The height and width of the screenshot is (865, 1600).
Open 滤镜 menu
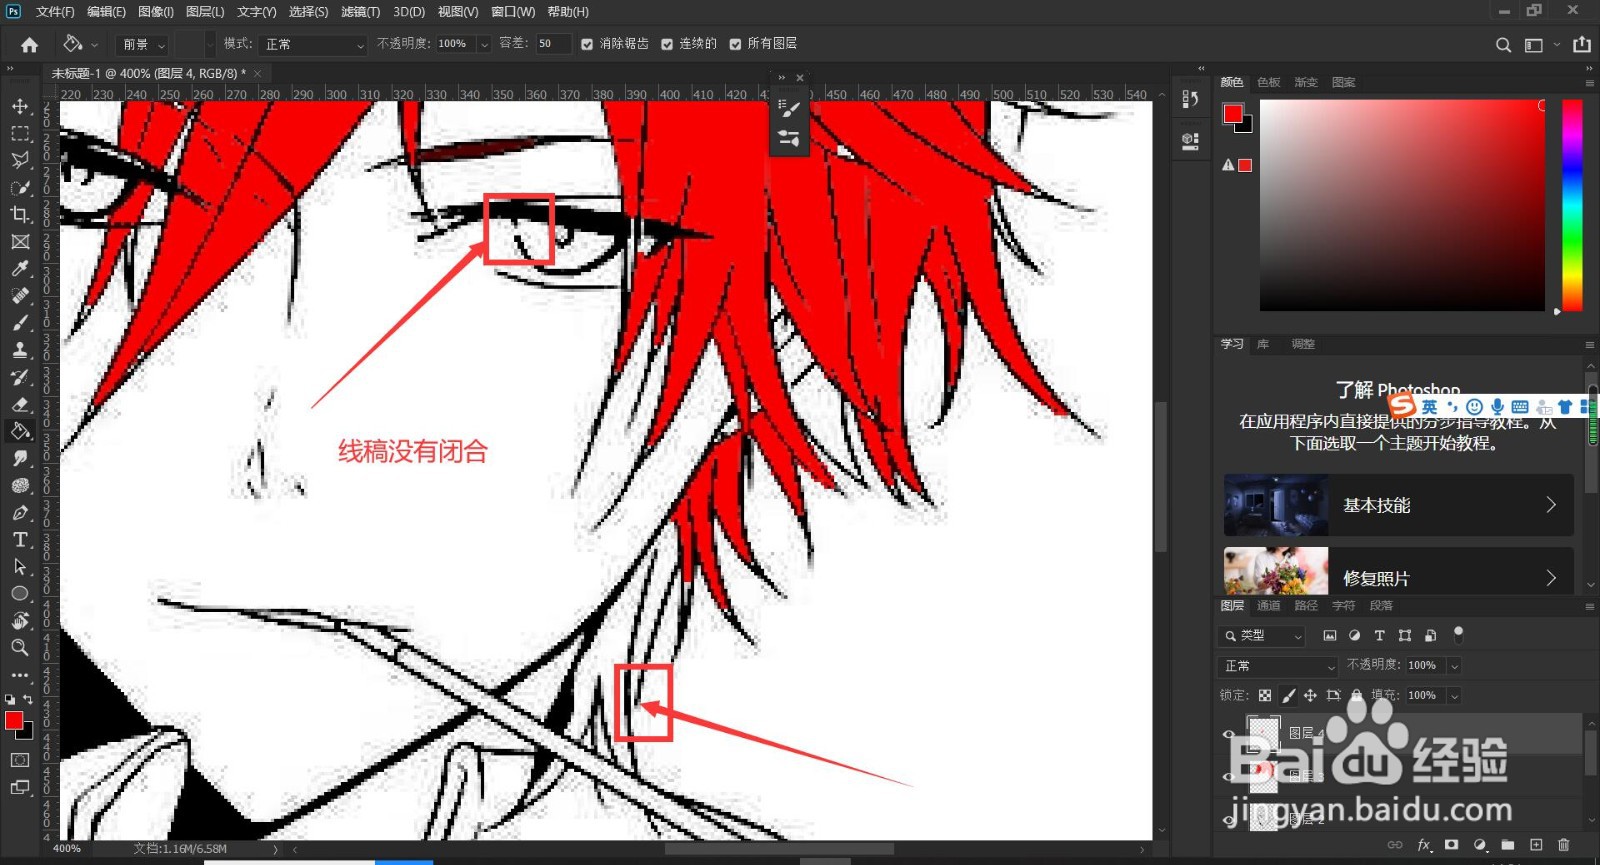(x=360, y=12)
